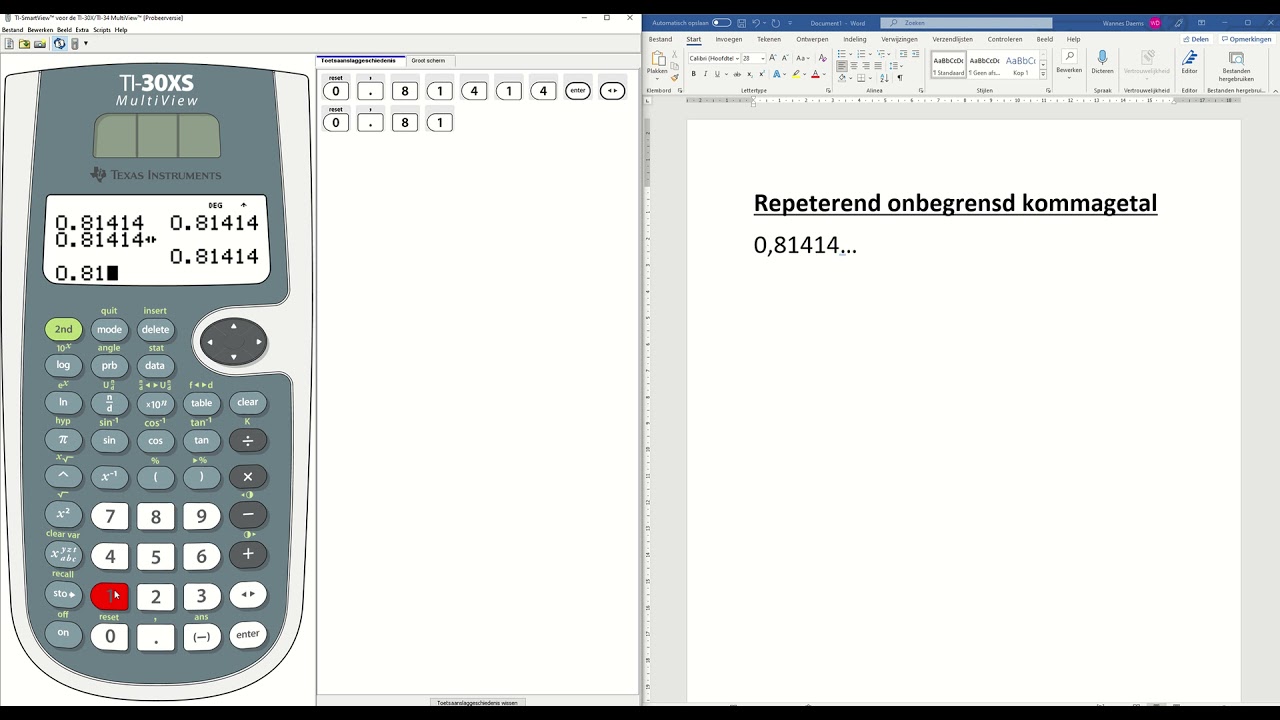Click the Delen share button in Word
Image resolution: width=1280 pixels, height=720 pixels.
[1196, 40]
